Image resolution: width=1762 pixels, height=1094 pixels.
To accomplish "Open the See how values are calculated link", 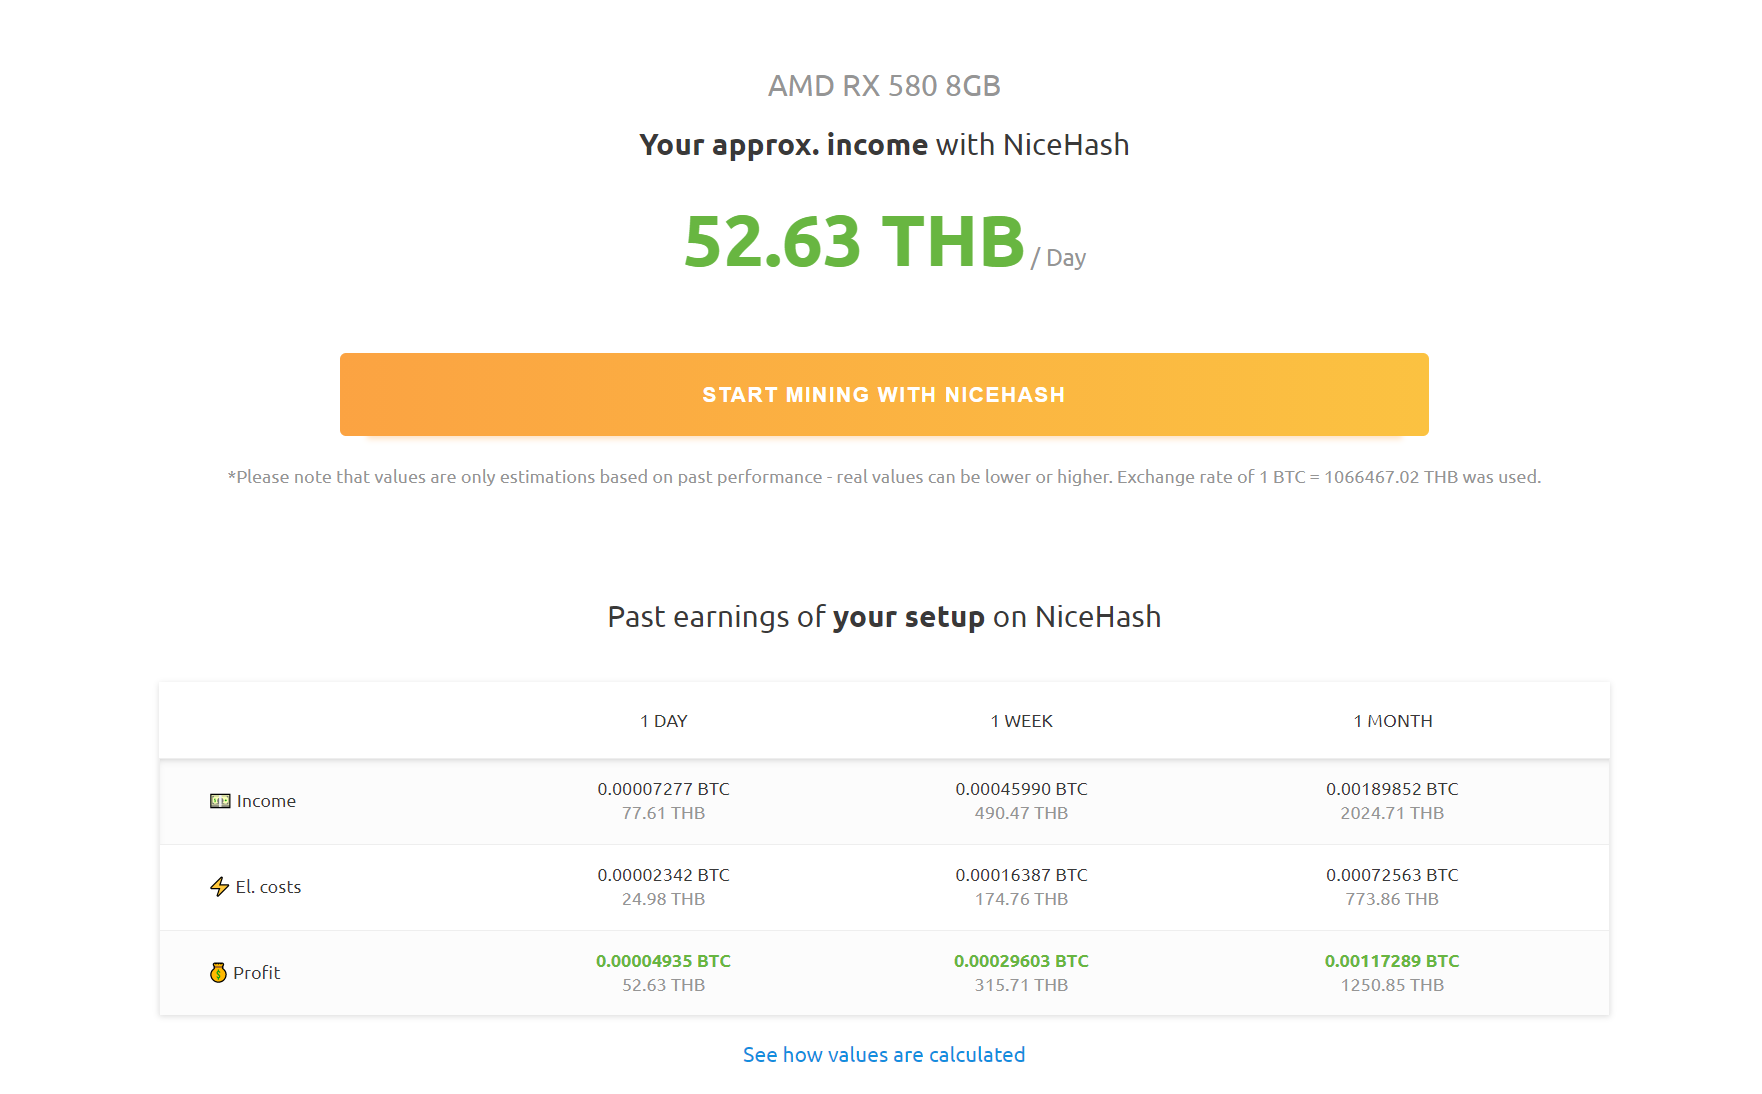I will (884, 1055).
